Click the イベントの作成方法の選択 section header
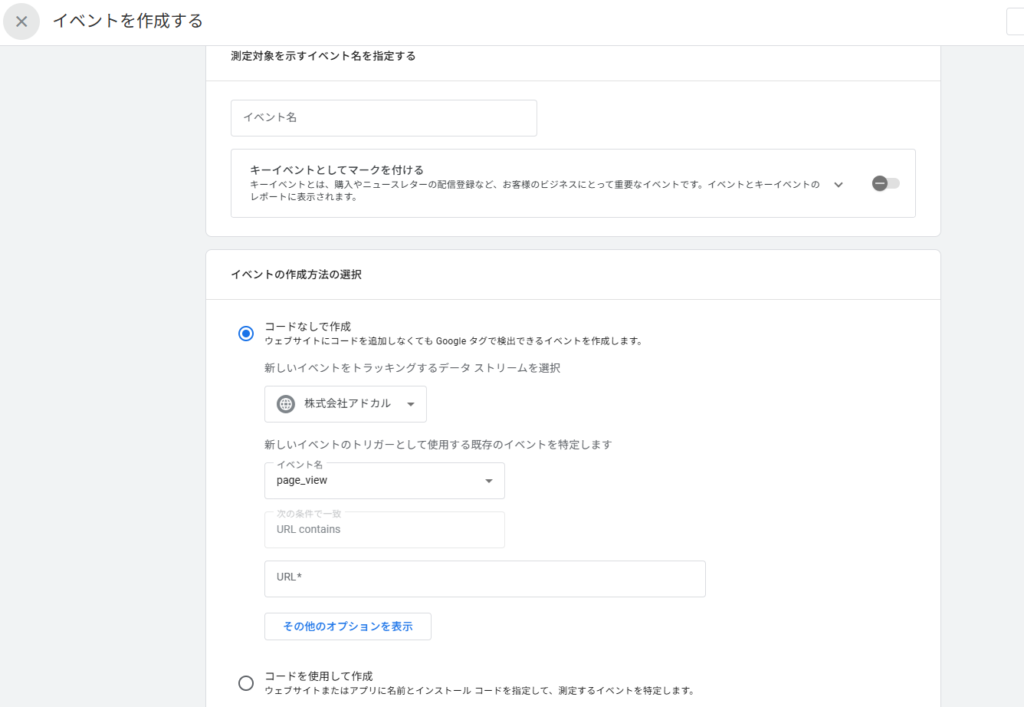Image resolution: width=1024 pixels, height=707 pixels. 296,274
